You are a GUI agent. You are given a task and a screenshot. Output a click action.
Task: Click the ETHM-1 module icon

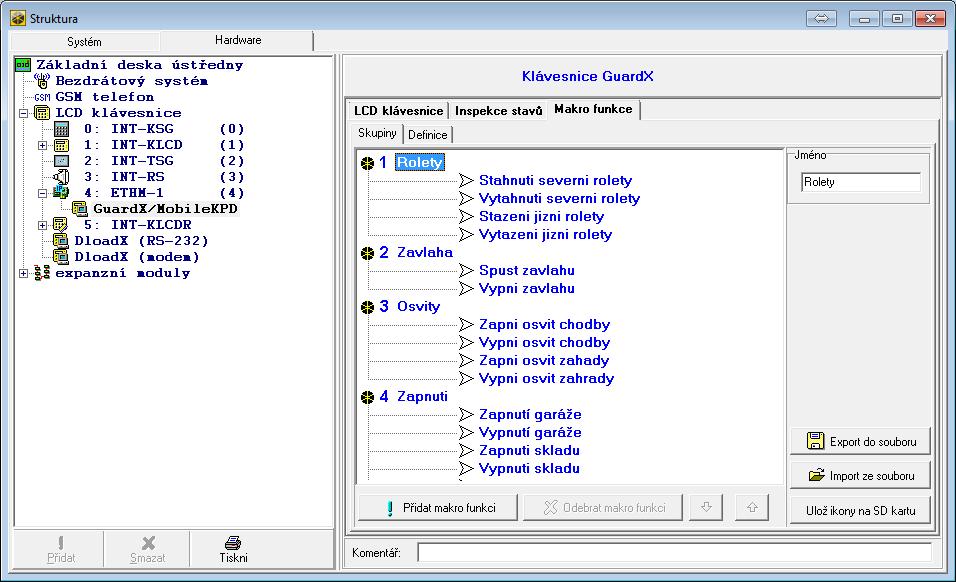[x=61, y=193]
